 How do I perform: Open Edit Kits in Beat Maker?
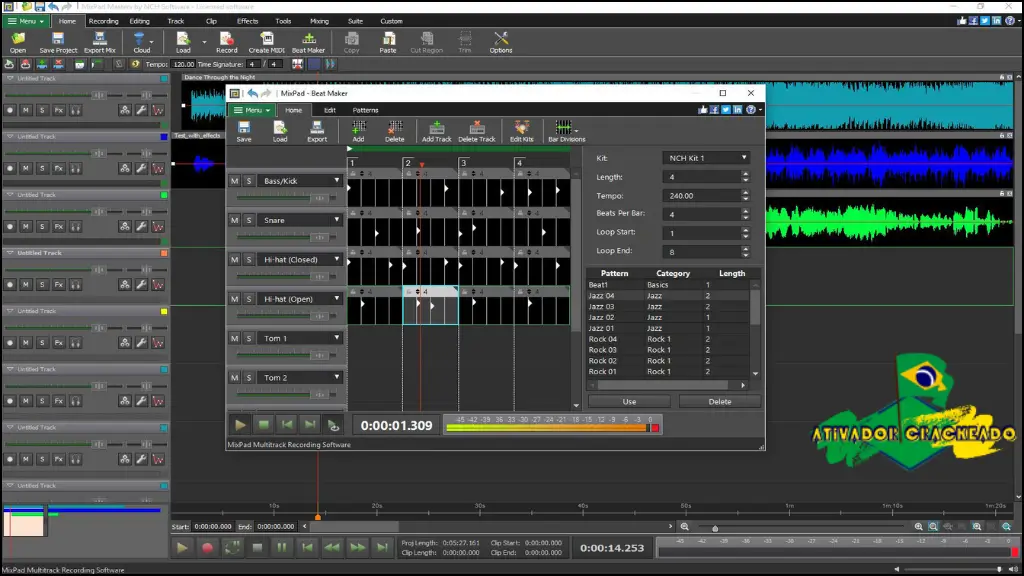pyautogui.click(x=521, y=131)
